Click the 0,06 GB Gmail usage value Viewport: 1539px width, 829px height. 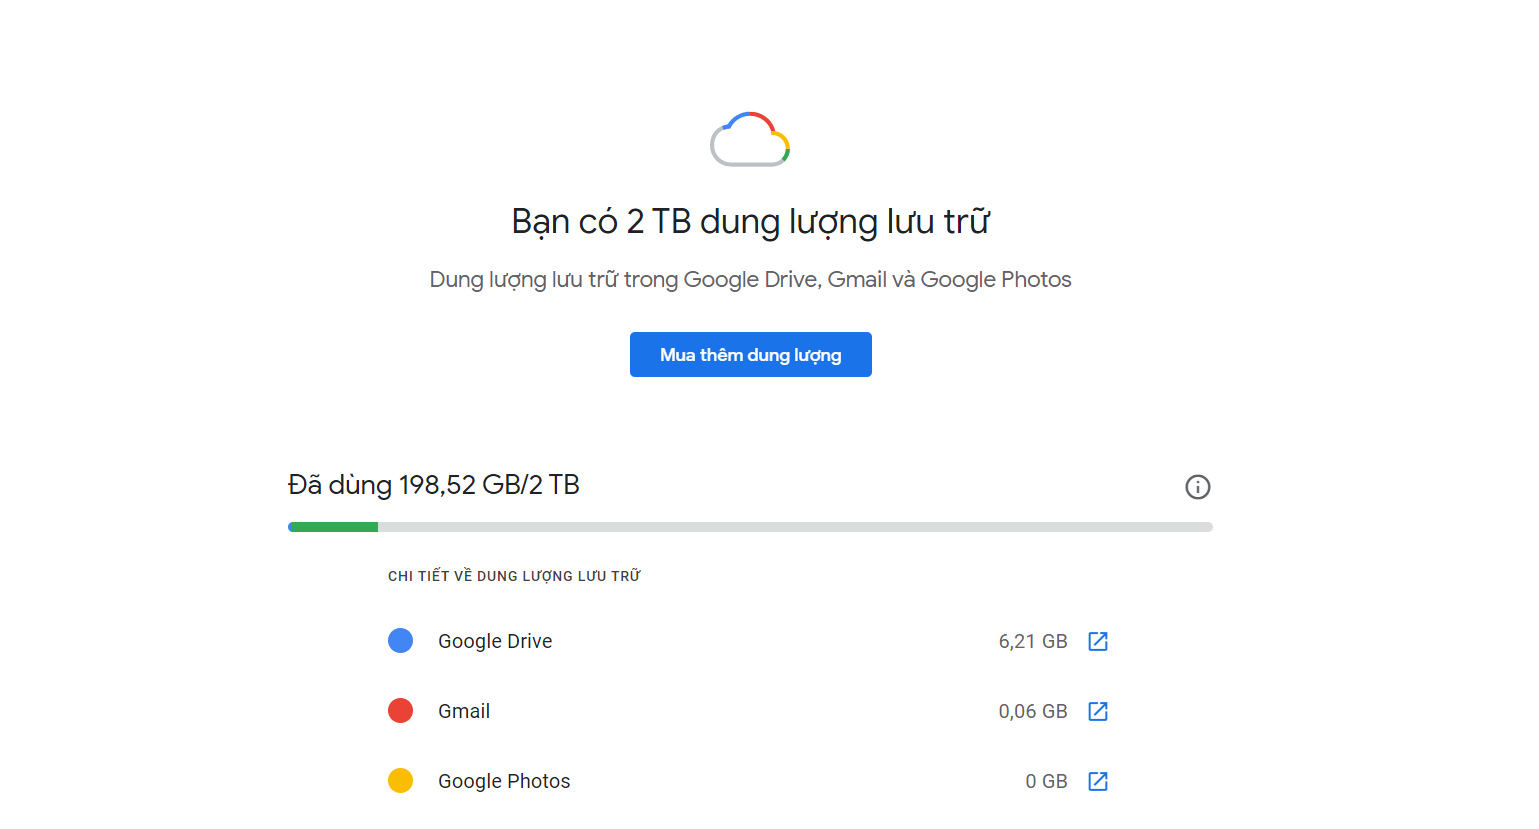pyautogui.click(x=1032, y=711)
